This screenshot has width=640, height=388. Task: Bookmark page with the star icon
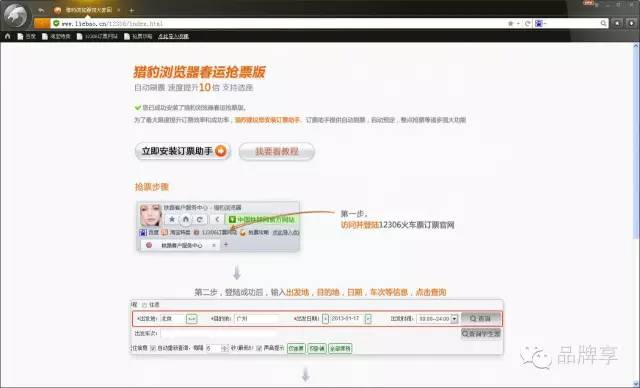click(x=510, y=24)
